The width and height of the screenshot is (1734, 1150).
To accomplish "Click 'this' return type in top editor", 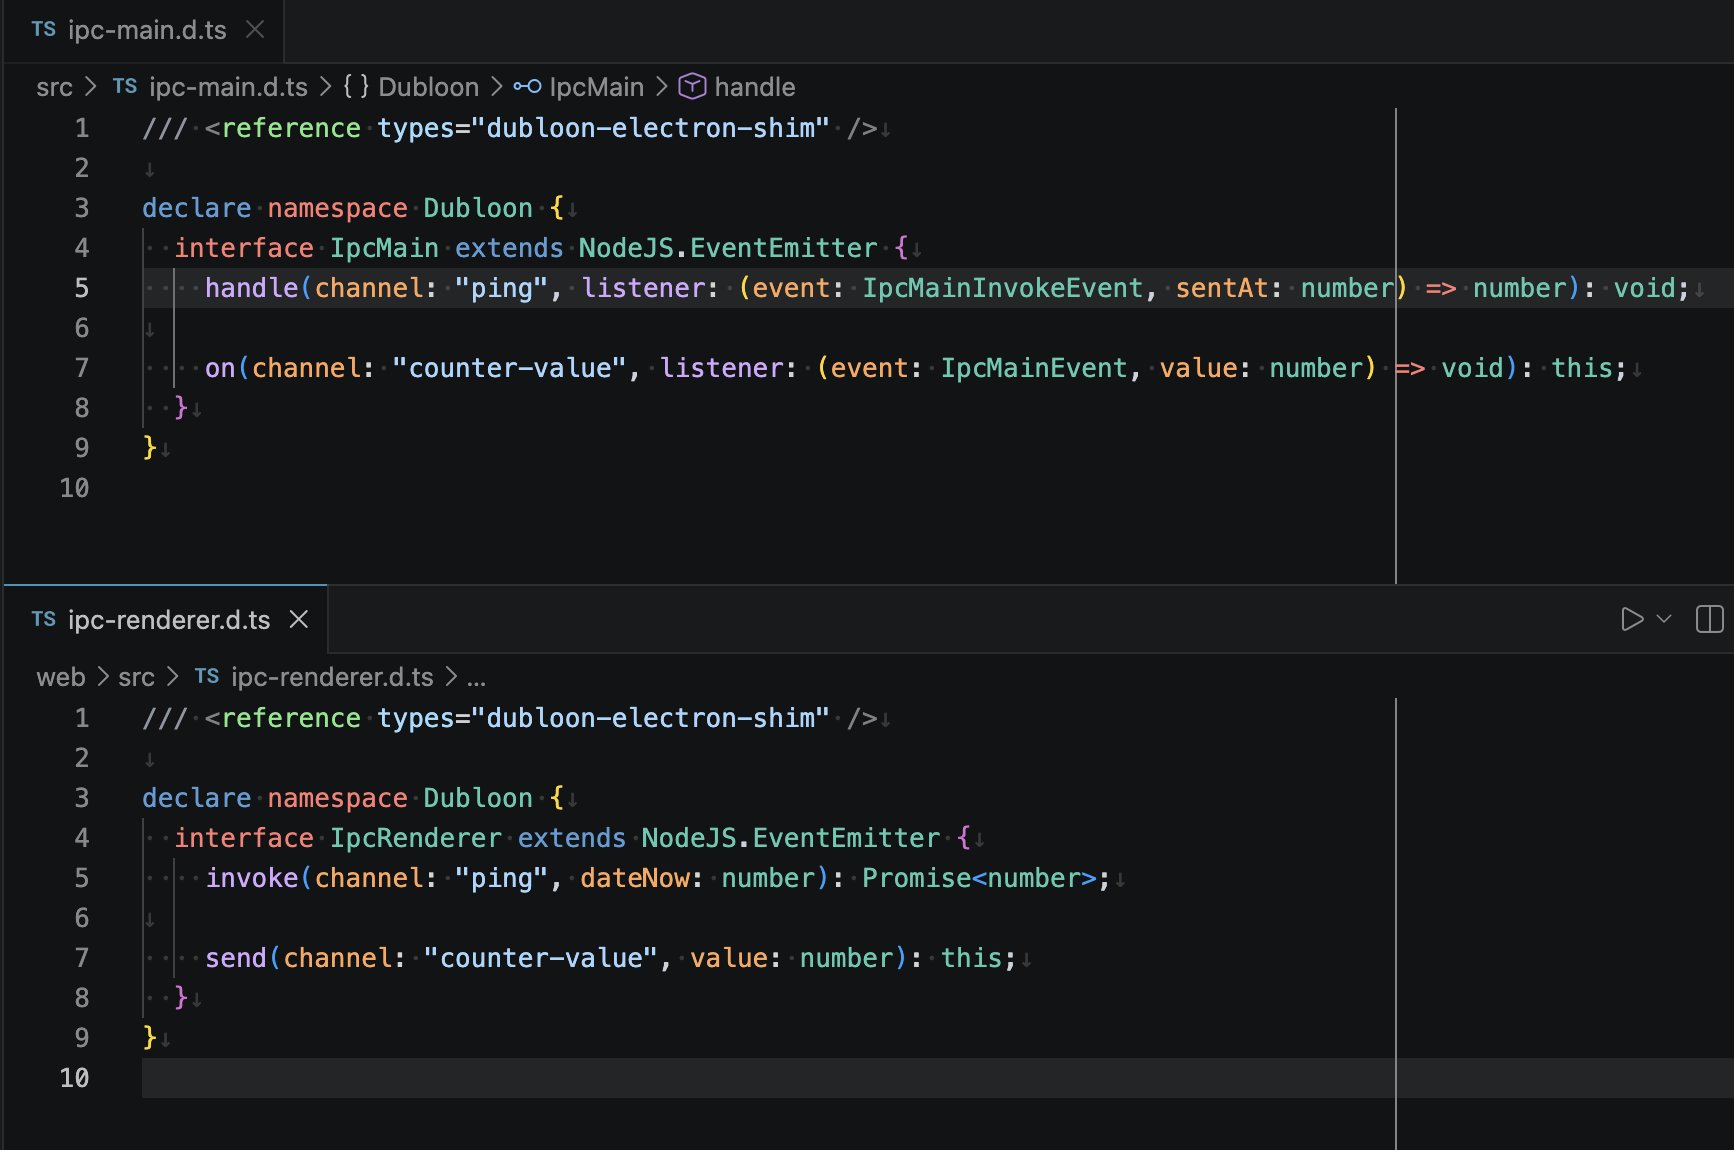I will [1581, 368].
